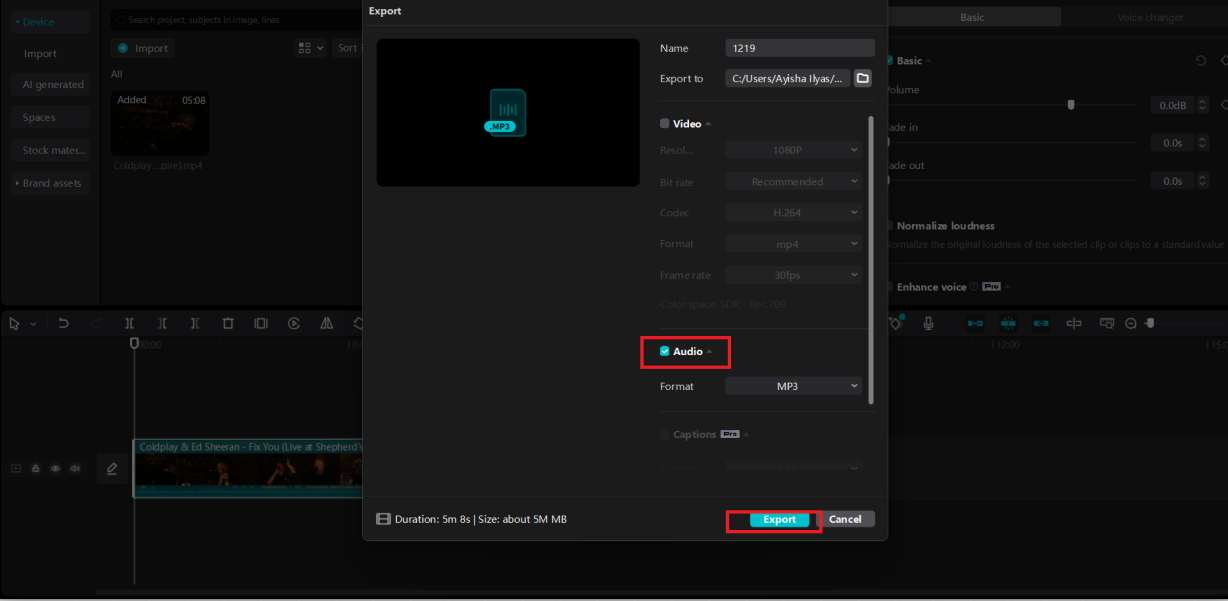Viewport: 1228px width, 601px height.
Task: Click the preview axis icon in timeline
Action: click(x=1074, y=323)
